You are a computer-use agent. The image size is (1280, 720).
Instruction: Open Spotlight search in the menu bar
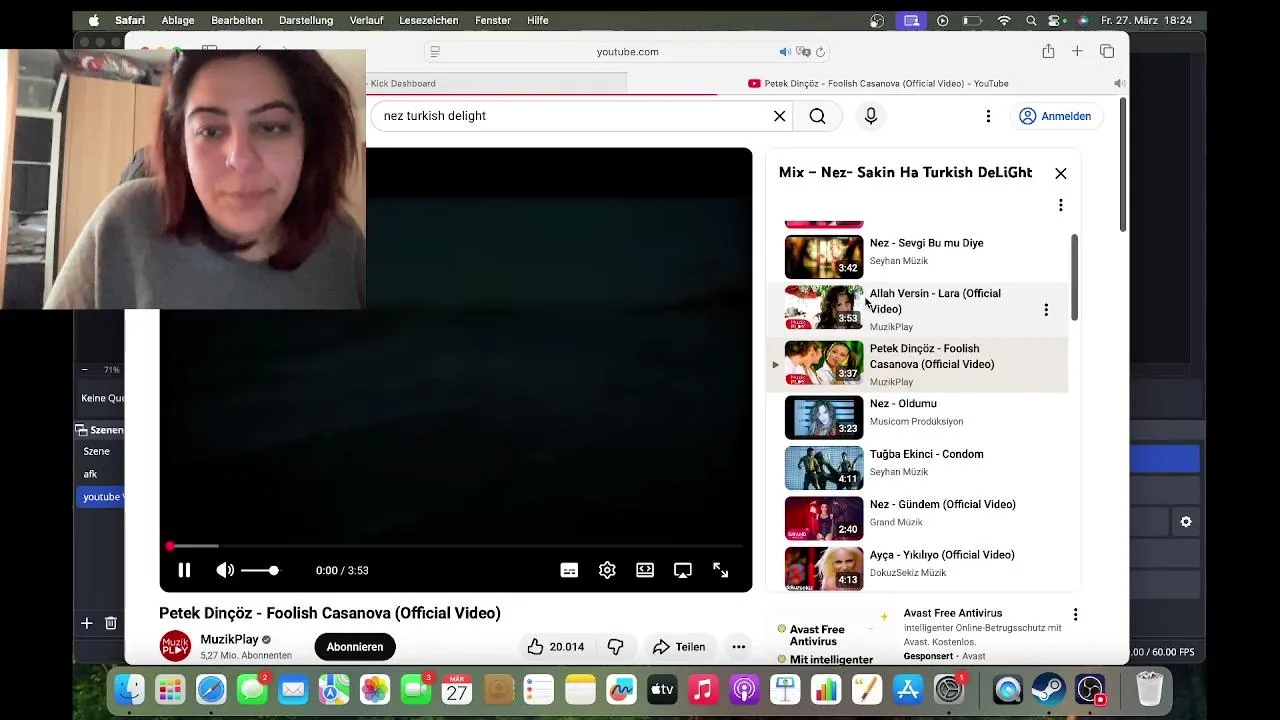tap(1031, 20)
